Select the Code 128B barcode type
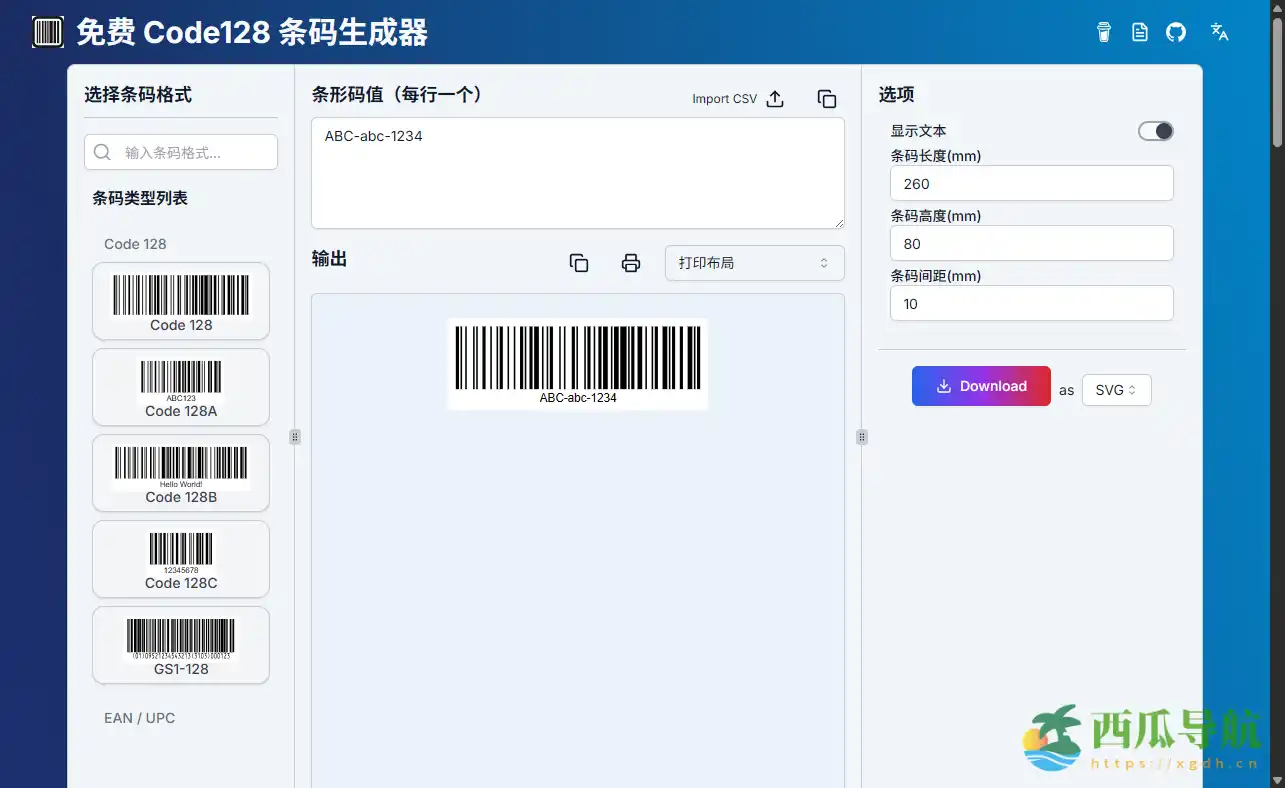 tap(181, 473)
